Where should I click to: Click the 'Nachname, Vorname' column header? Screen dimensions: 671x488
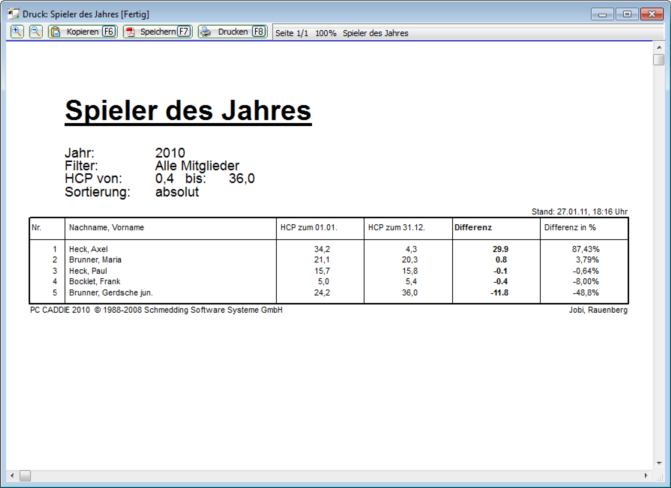[x=107, y=228]
